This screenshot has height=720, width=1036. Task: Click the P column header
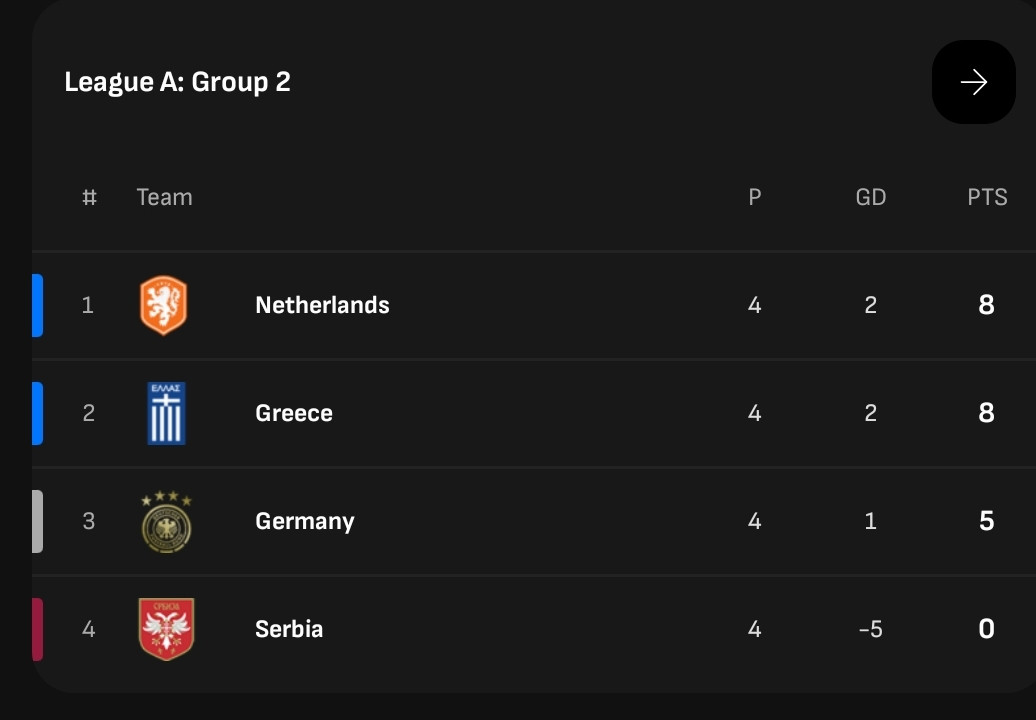click(755, 197)
